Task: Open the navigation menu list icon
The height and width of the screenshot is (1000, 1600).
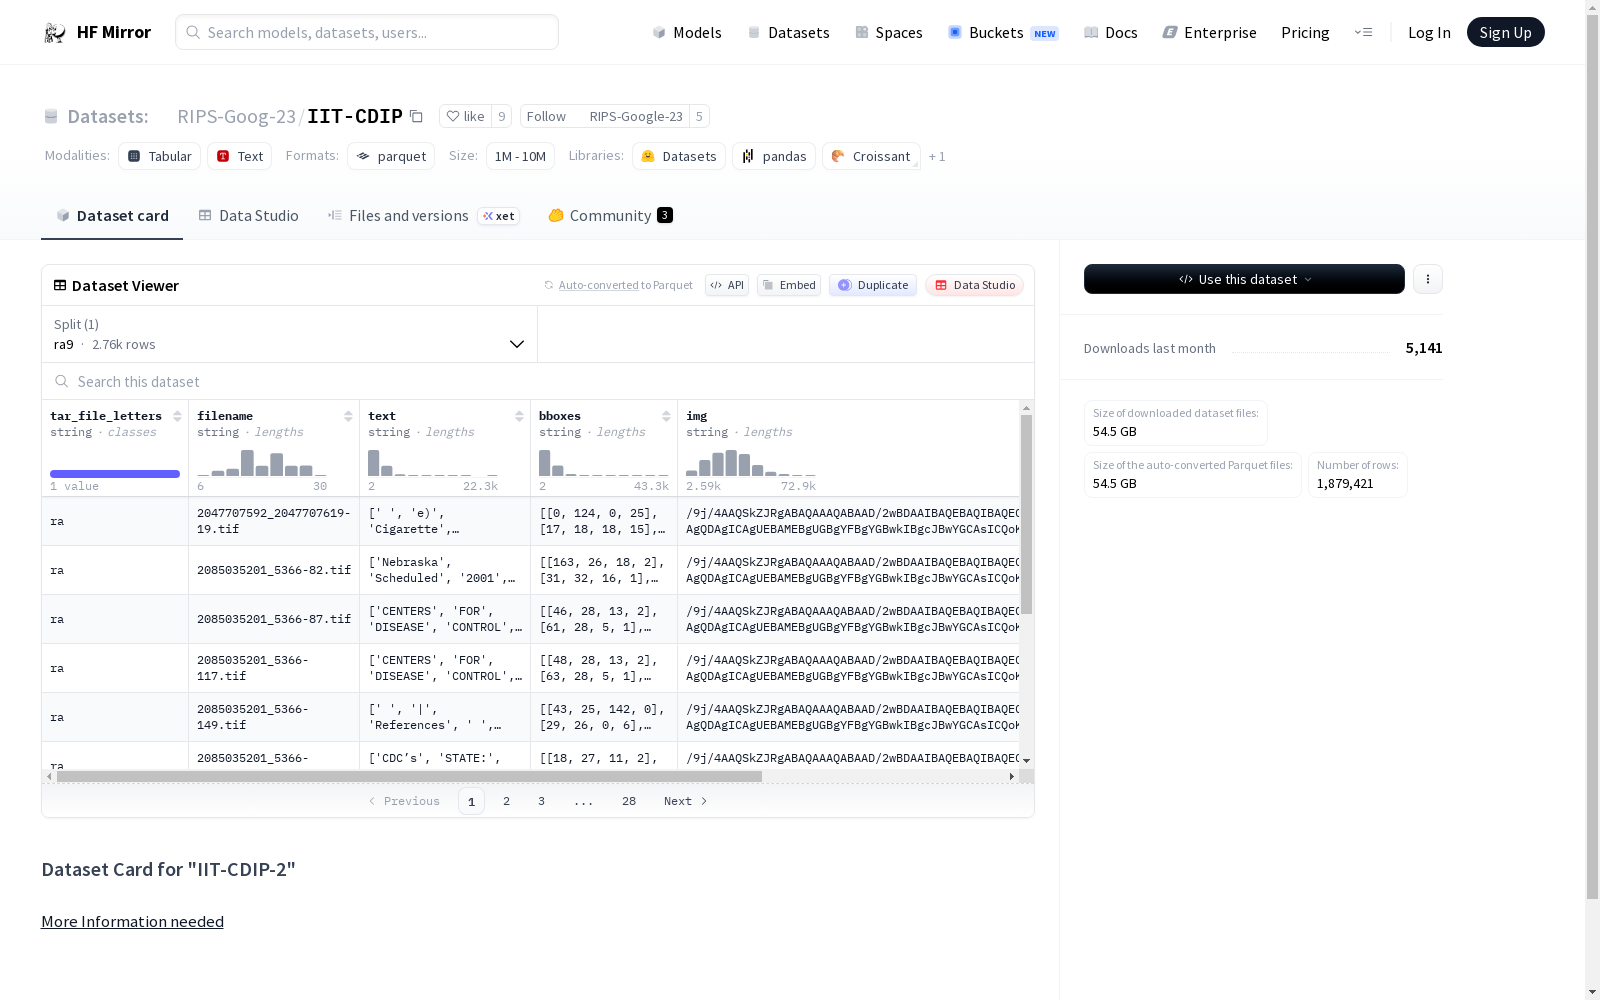Action: point(1363,32)
